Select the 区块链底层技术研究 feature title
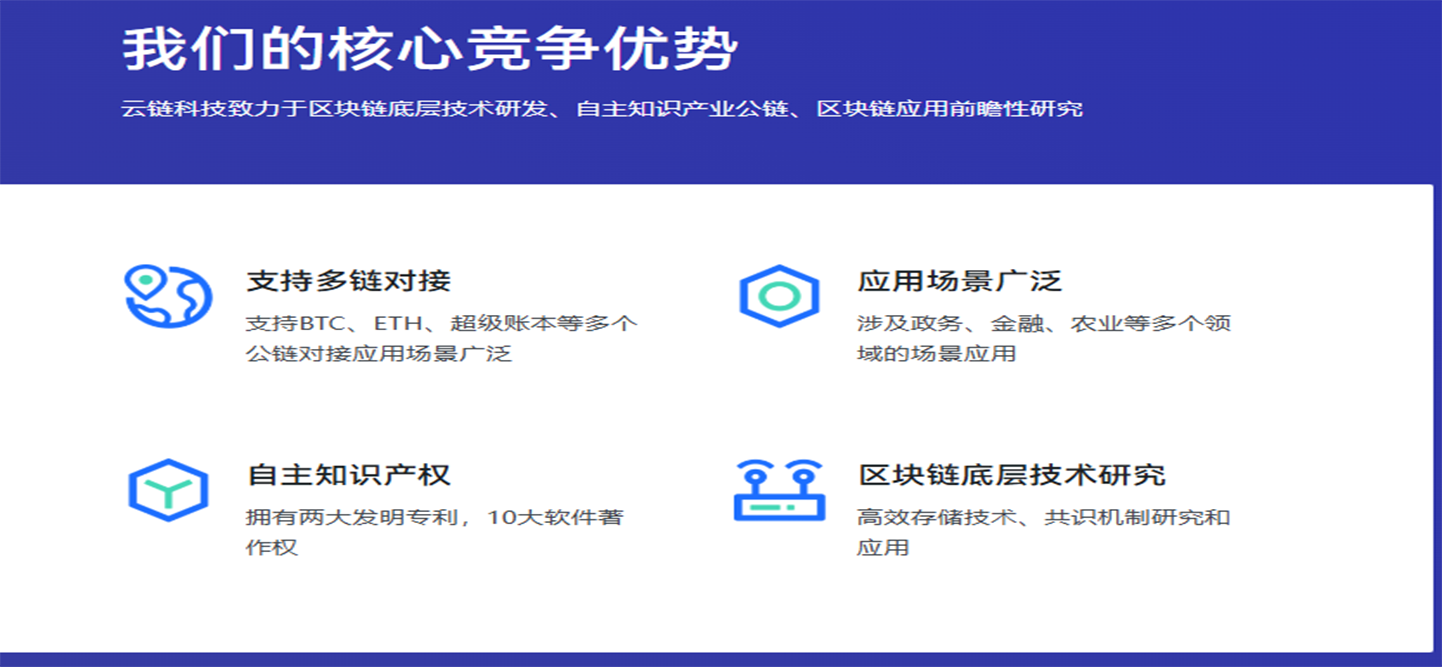 1012,475
